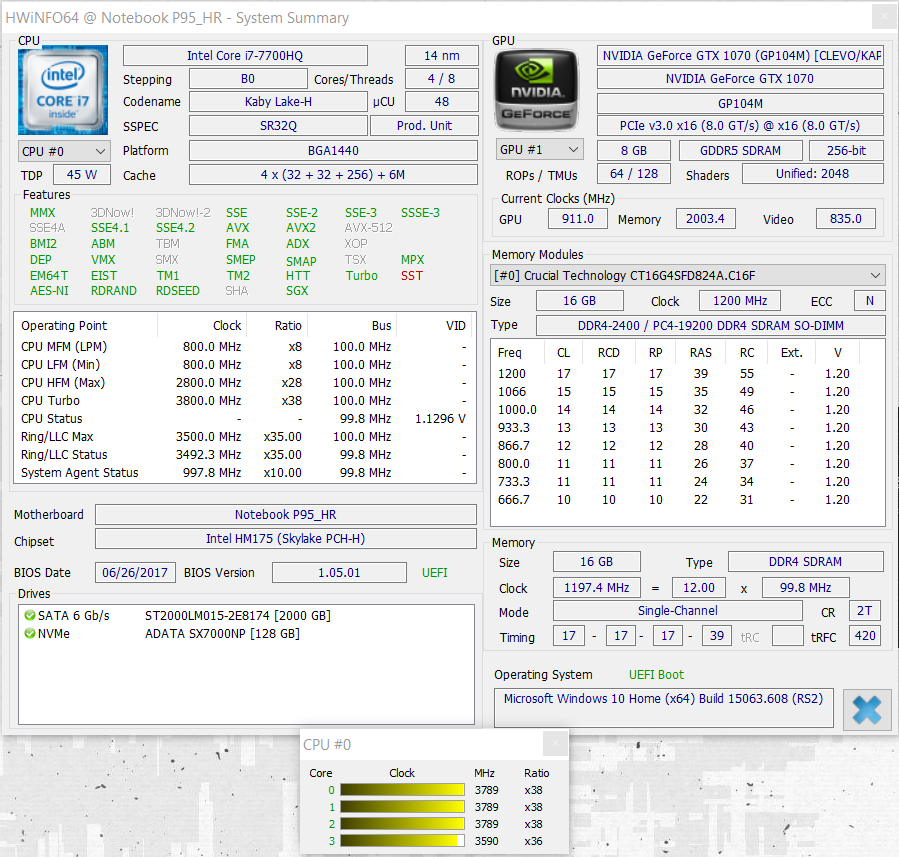This screenshot has height=857, width=899.
Task: Click the Core 3 clock bar
Action: click(x=402, y=841)
